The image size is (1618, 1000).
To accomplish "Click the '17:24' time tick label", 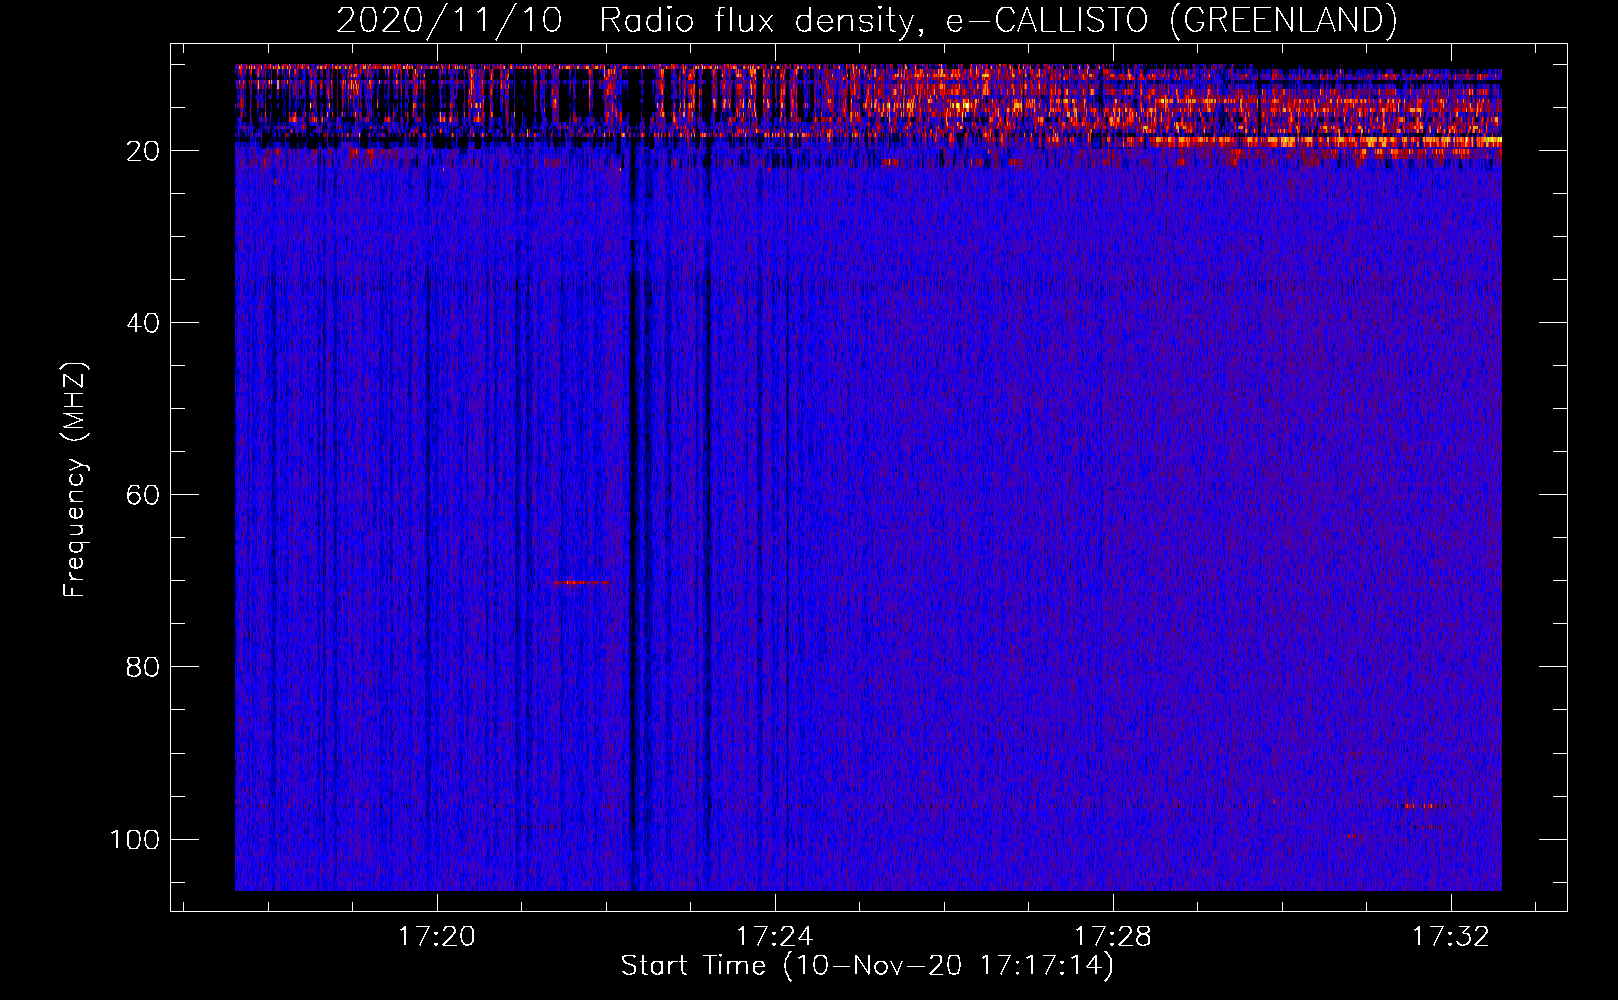I will click(x=775, y=937).
